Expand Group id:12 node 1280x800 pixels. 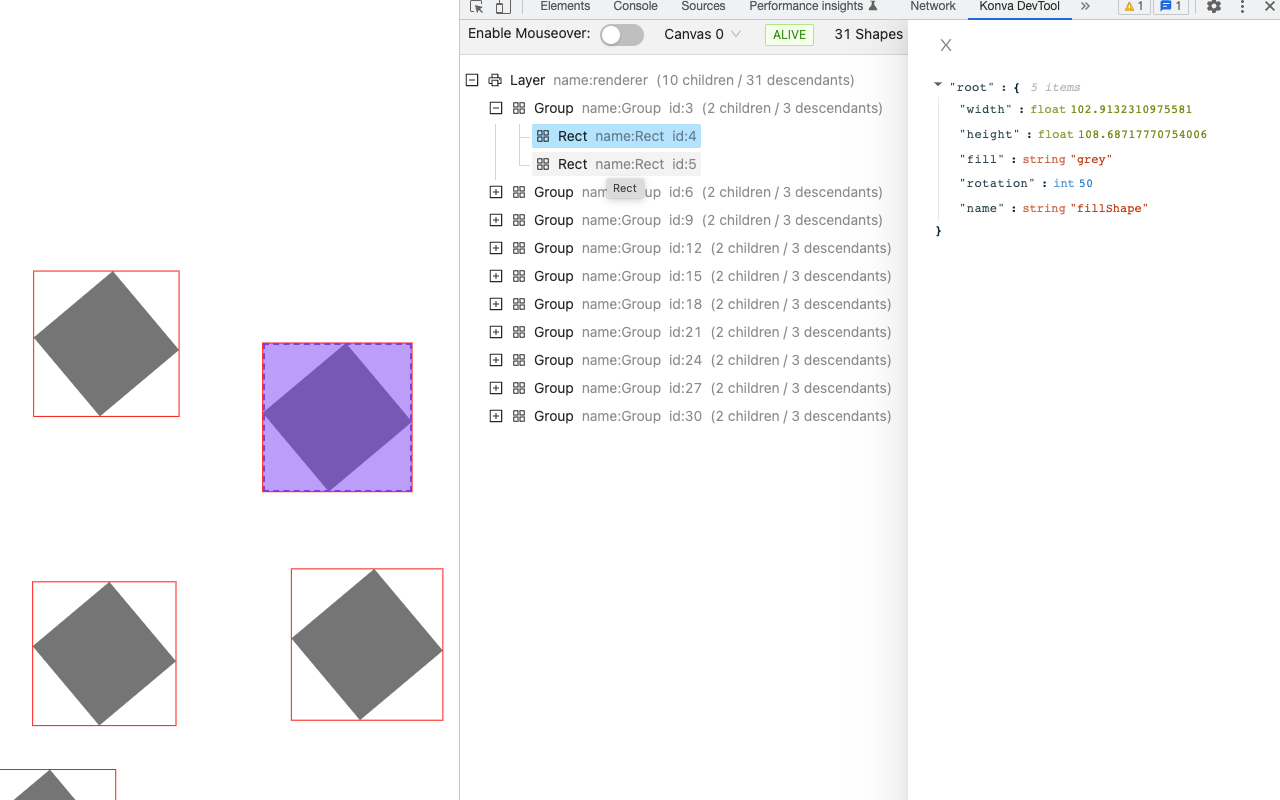496,248
